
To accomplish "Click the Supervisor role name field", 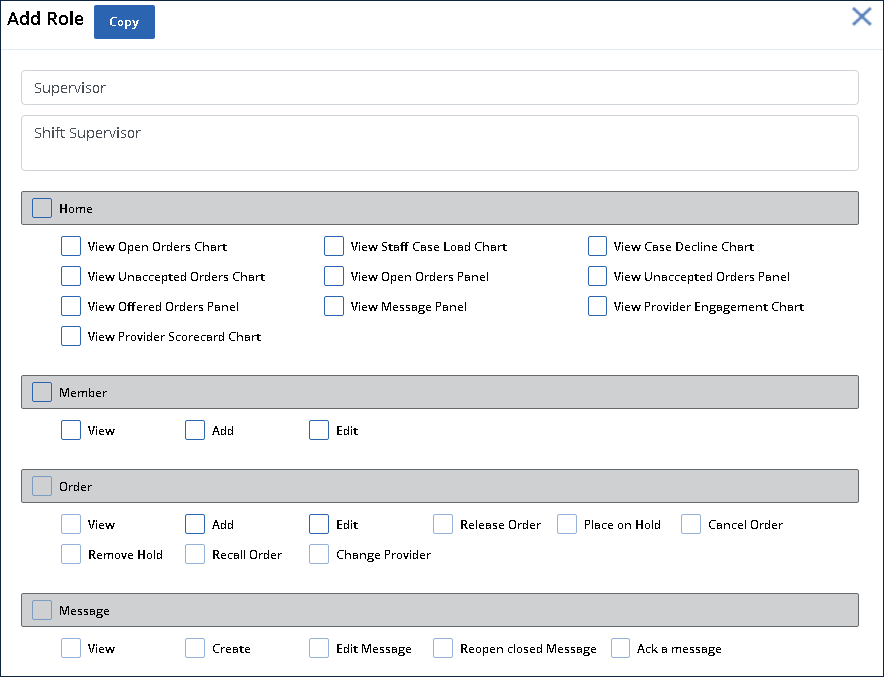I will click(440, 87).
